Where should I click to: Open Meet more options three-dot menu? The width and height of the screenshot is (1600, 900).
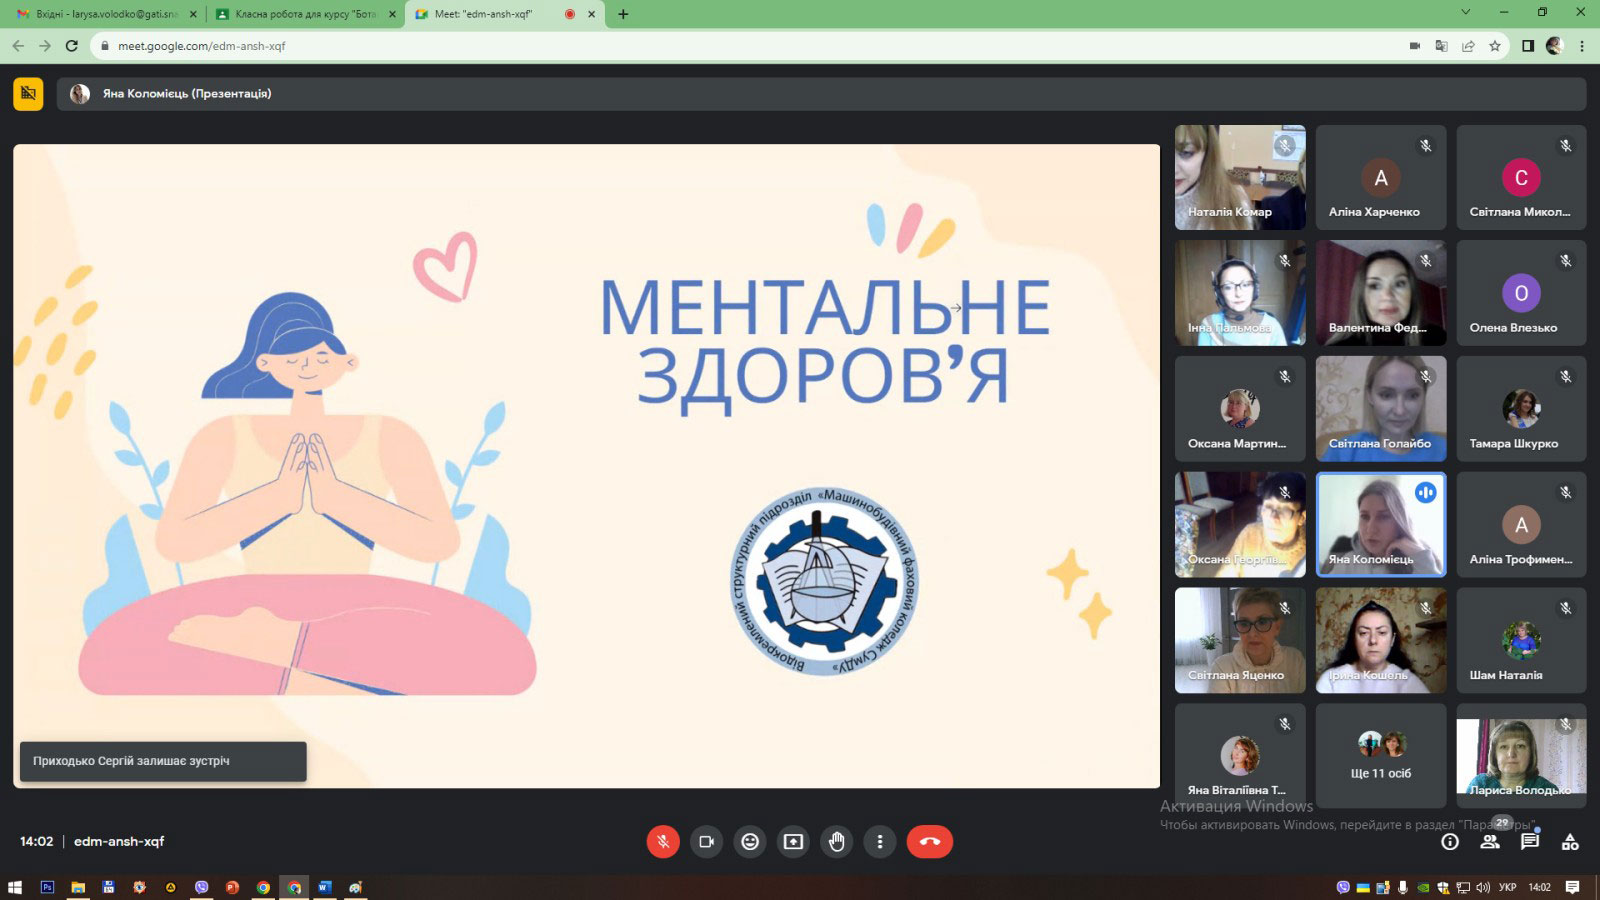click(880, 842)
